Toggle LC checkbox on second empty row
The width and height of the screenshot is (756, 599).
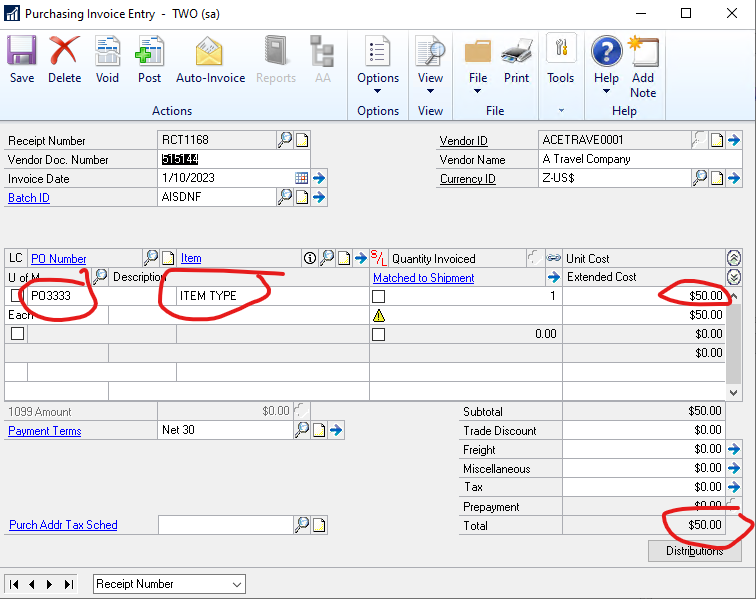pos(17,333)
